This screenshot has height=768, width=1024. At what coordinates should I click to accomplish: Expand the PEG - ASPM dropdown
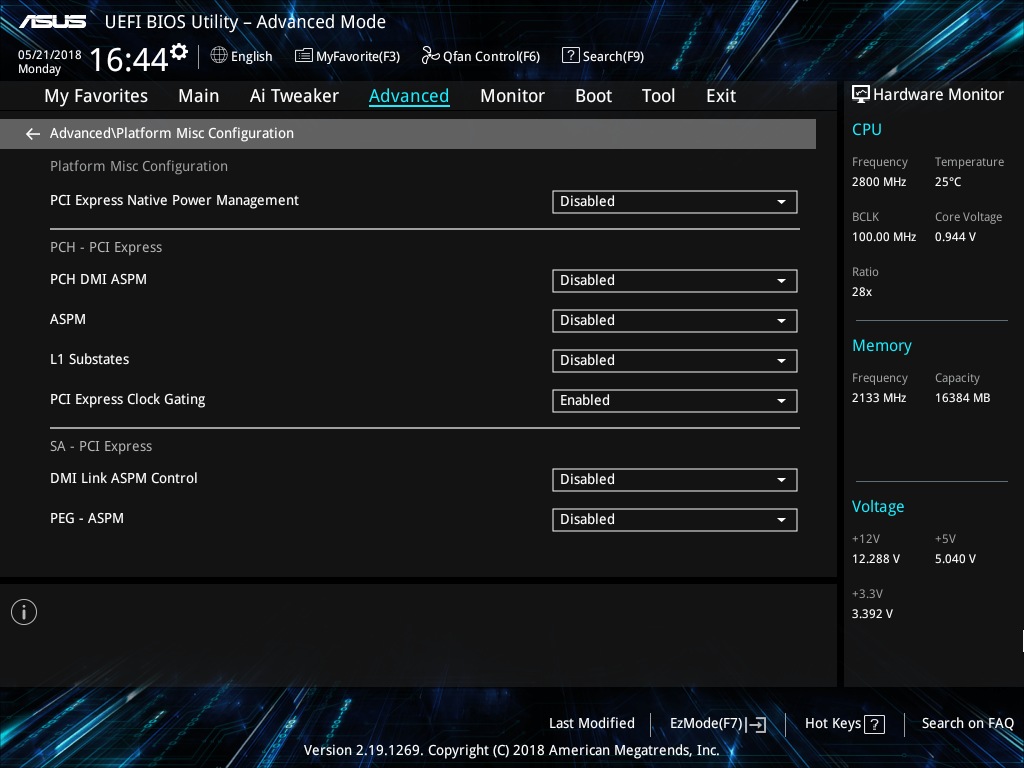675,520
